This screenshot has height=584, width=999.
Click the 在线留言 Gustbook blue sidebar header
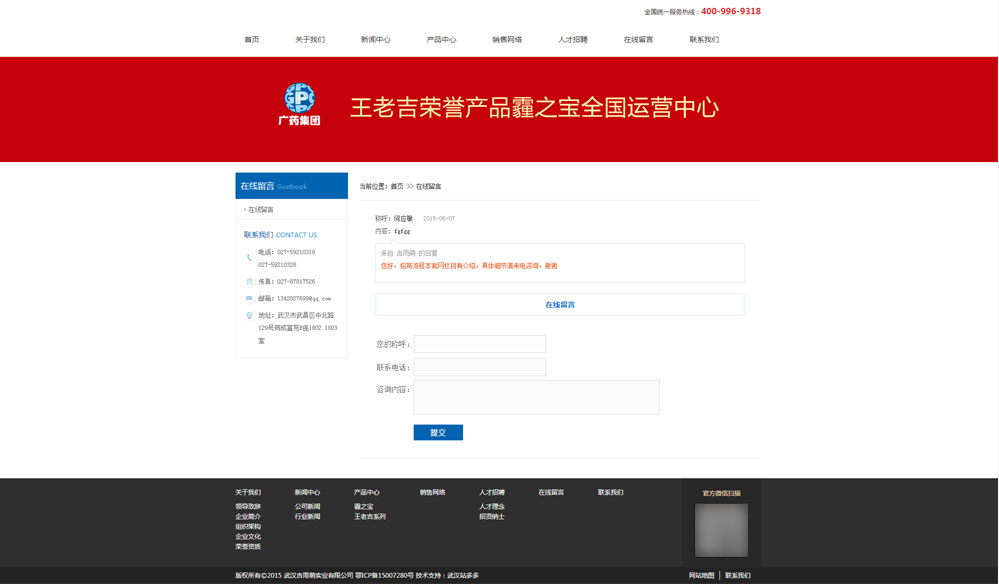tap(292, 186)
